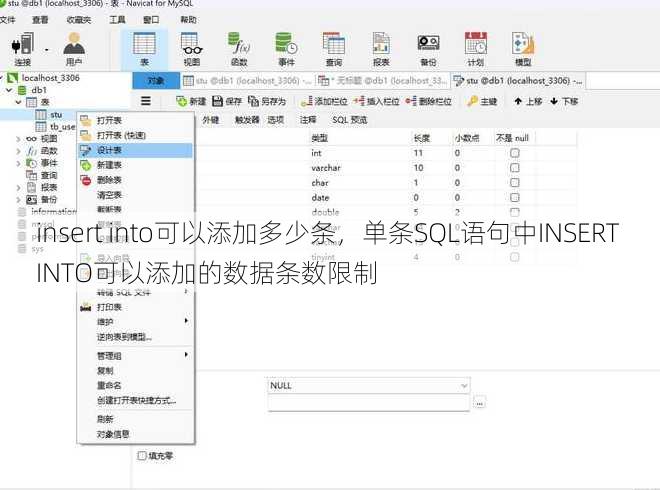Click 主键 primary key button

point(482,101)
